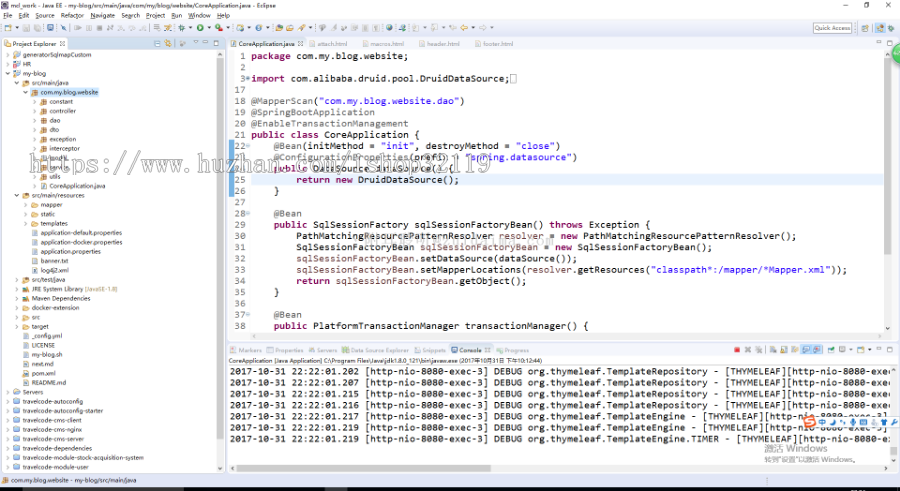This screenshot has height=491, width=900.
Task: Switch to the header.html editor tab
Action: click(x=440, y=44)
